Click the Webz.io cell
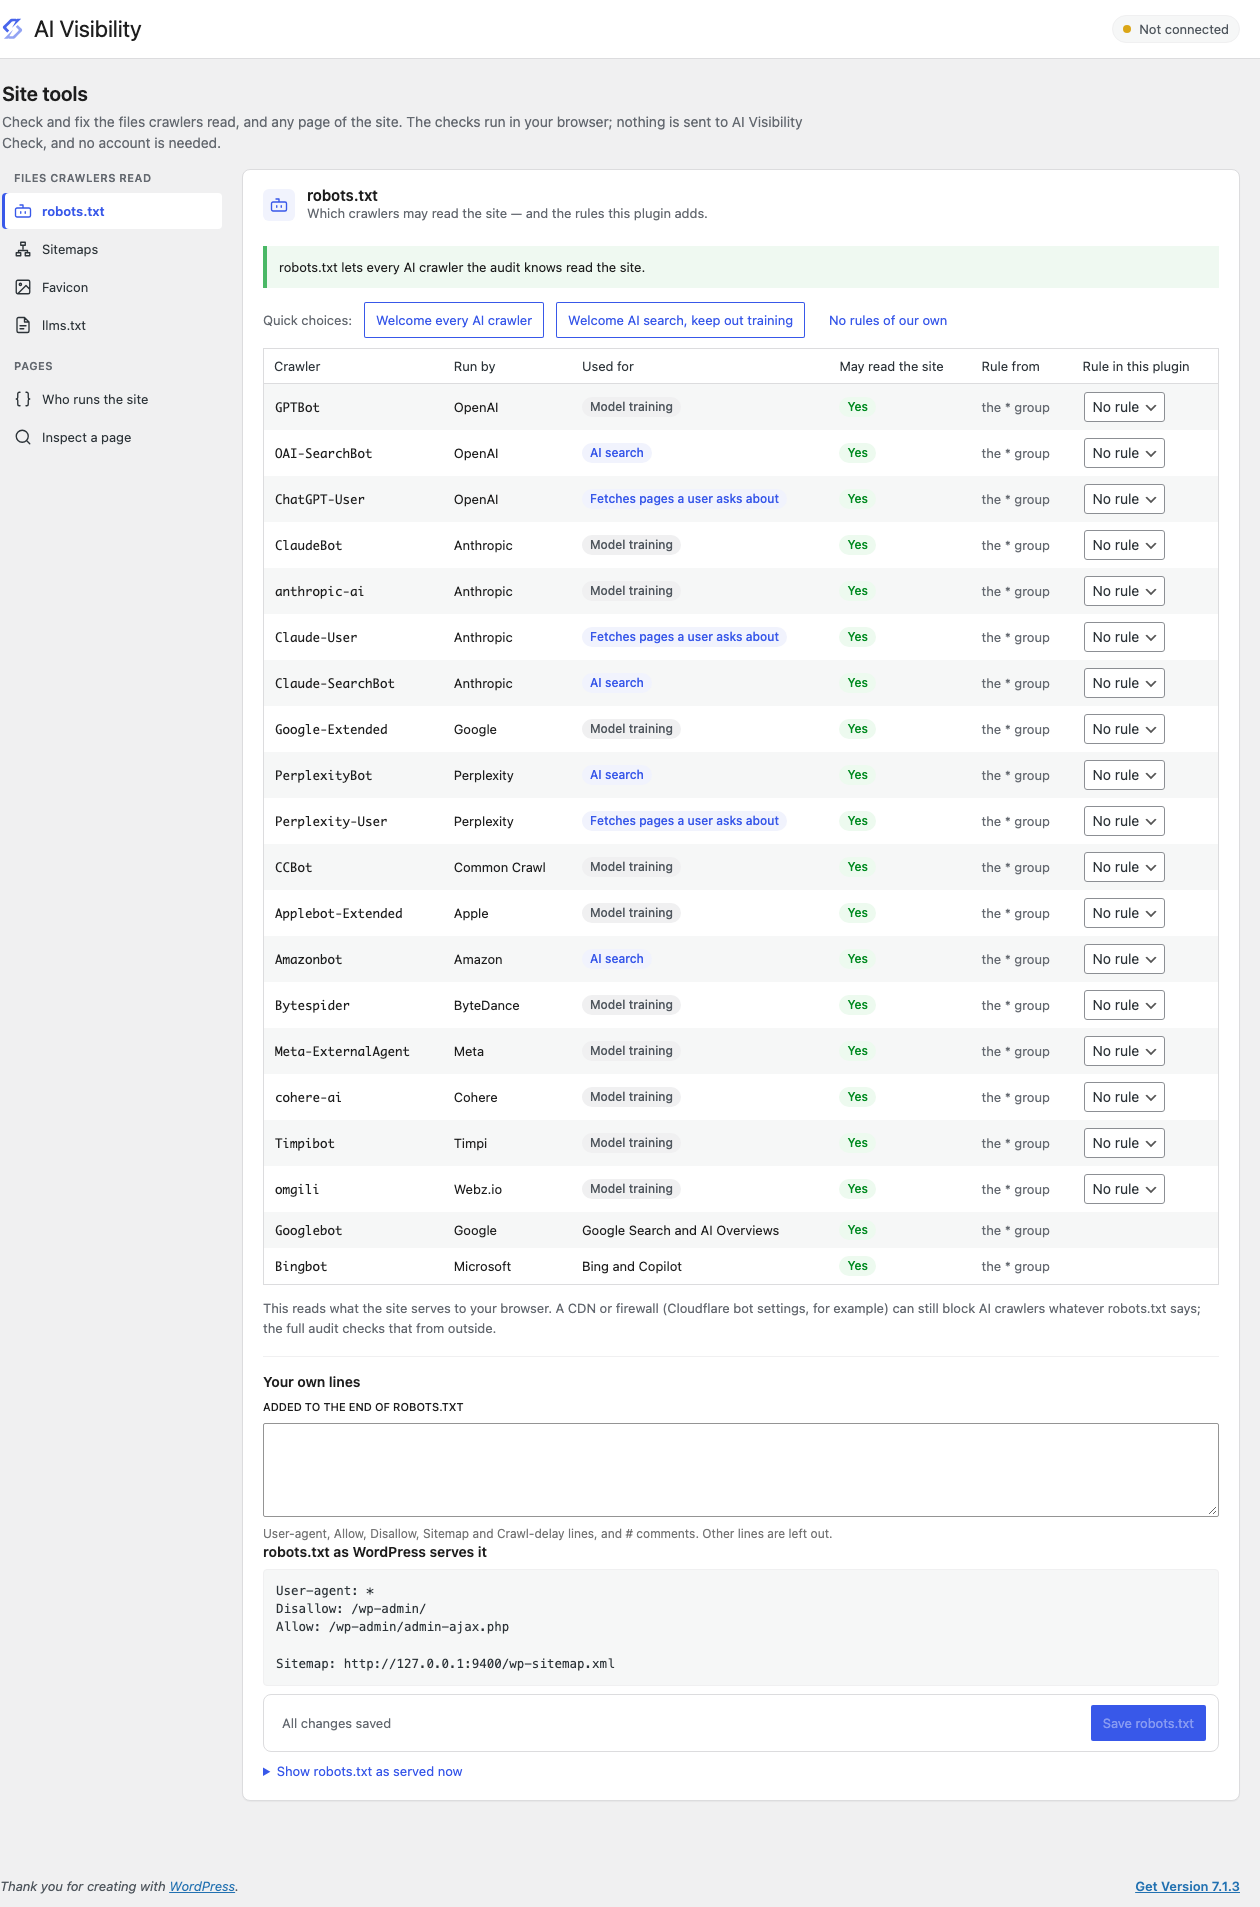The height and width of the screenshot is (1907, 1260). coord(478,1190)
